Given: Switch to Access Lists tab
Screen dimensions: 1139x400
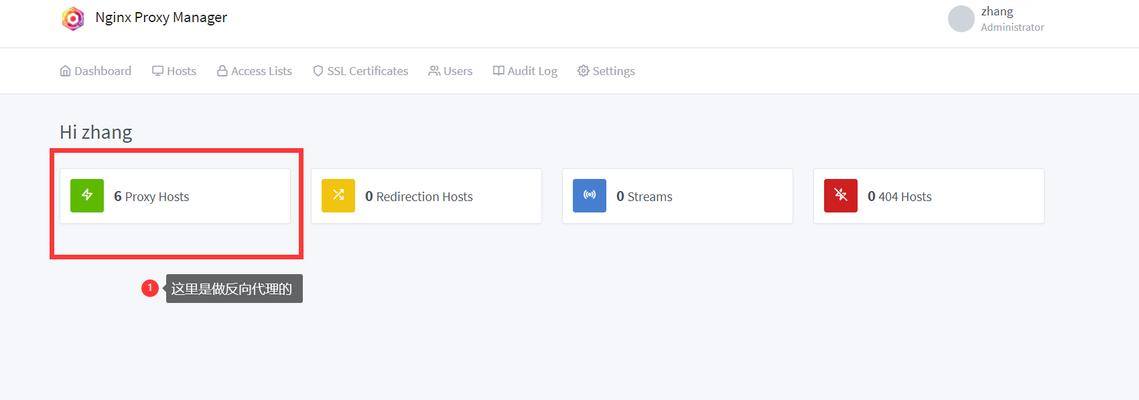Looking at the screenshot, I should pos(254,71).
